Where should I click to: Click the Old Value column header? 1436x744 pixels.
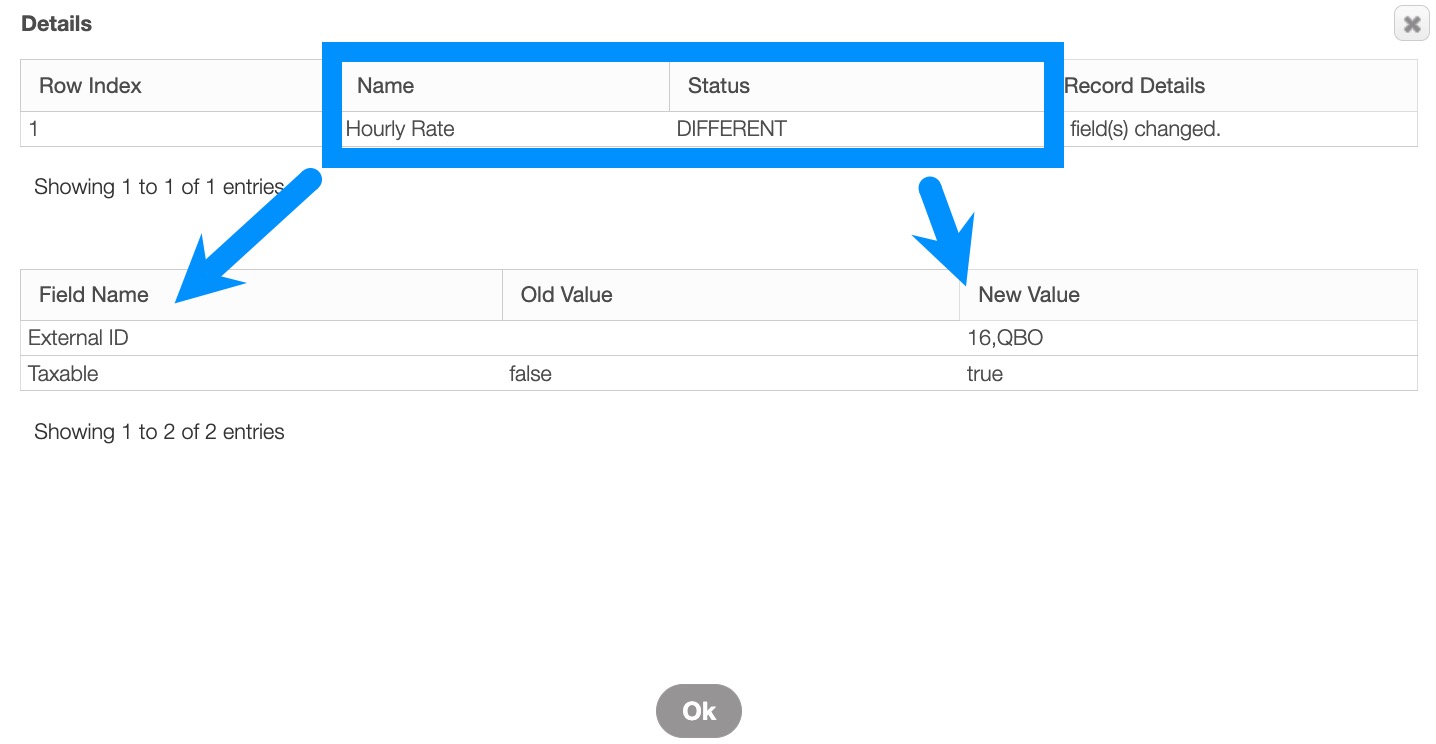coord(567,295)
